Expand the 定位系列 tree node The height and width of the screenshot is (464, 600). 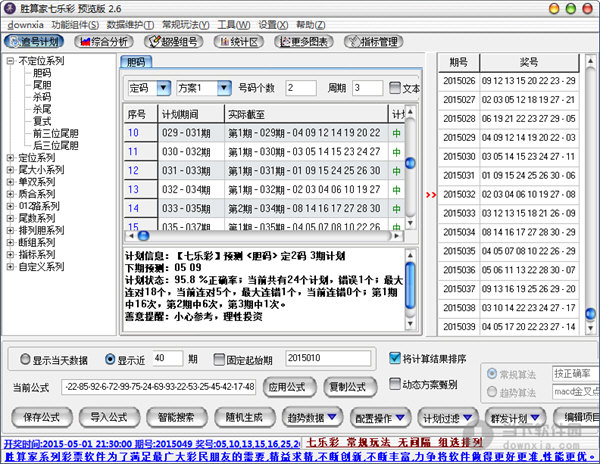(x=10, y=158)
